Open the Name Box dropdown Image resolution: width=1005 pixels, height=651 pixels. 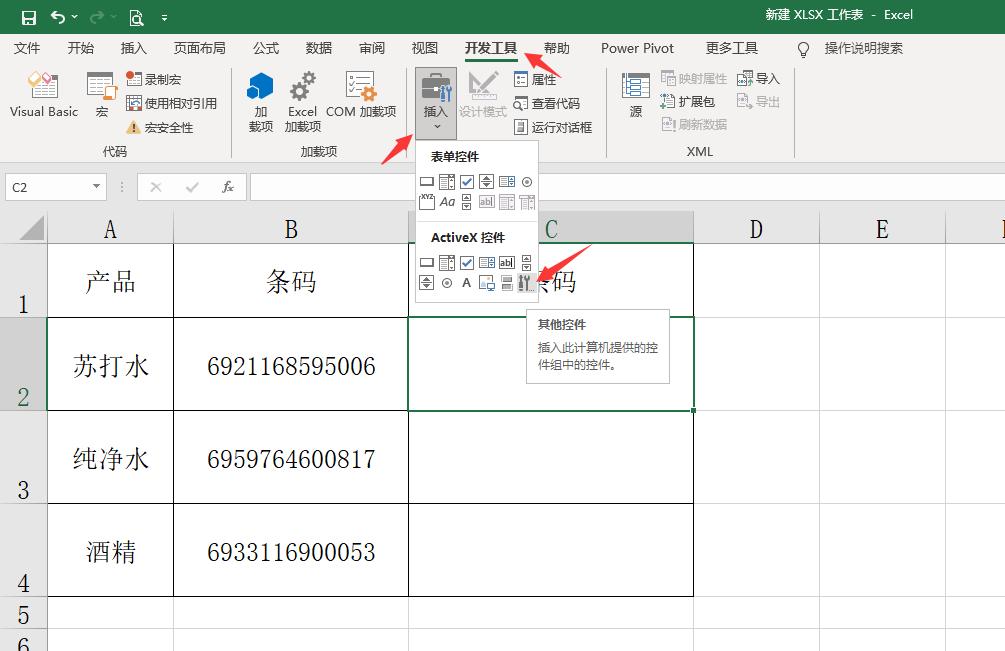tap(97, 186)
